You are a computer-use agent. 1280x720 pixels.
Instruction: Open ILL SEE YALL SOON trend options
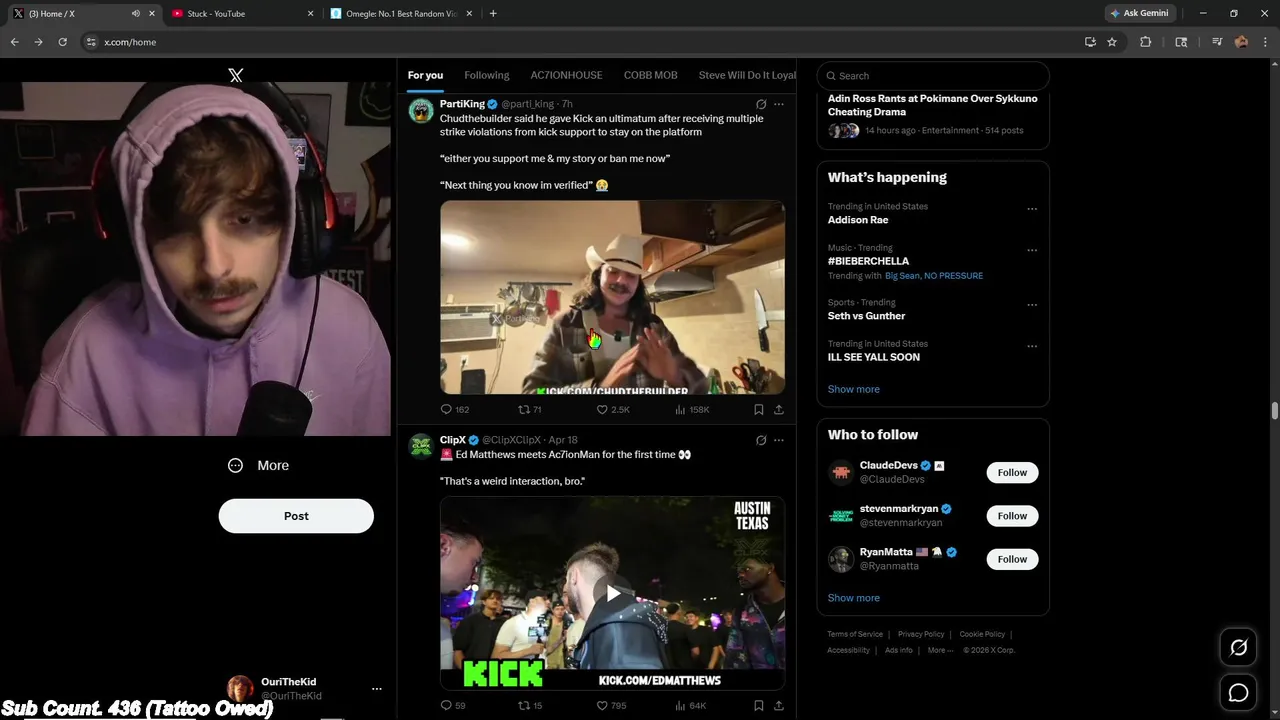coord(1032,346)
